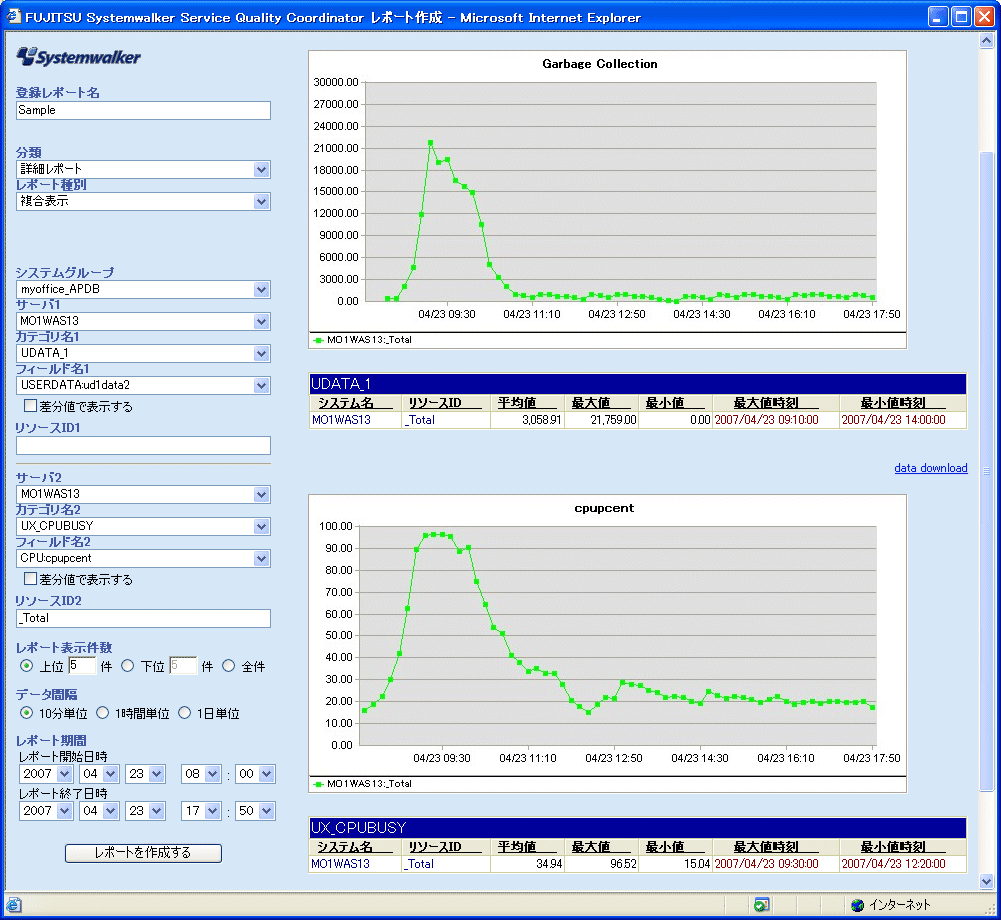Check second 差分値で表示する checkbox under フィールド名2
1001x920 pixels.
coord(30,578)
